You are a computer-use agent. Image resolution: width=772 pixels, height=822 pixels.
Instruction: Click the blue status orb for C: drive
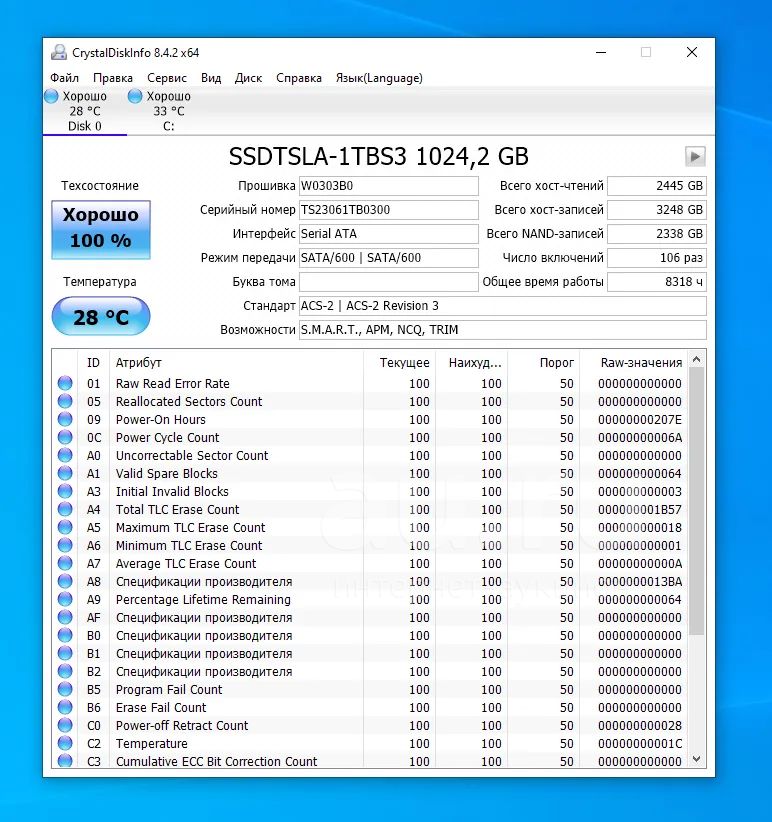135,96
